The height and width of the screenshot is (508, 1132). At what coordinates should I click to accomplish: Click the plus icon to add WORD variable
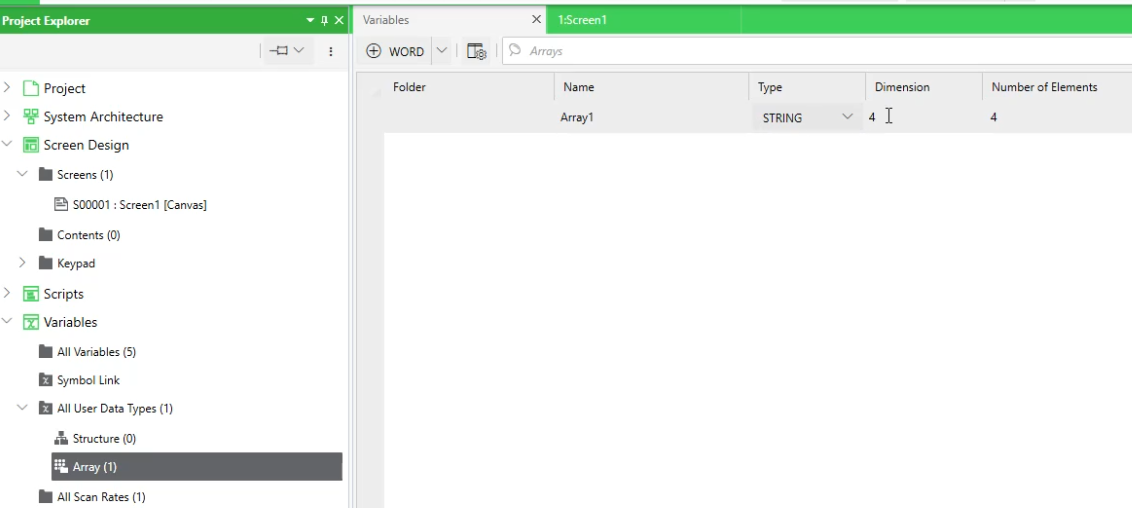pyautogui.click(x=373, y=51)
